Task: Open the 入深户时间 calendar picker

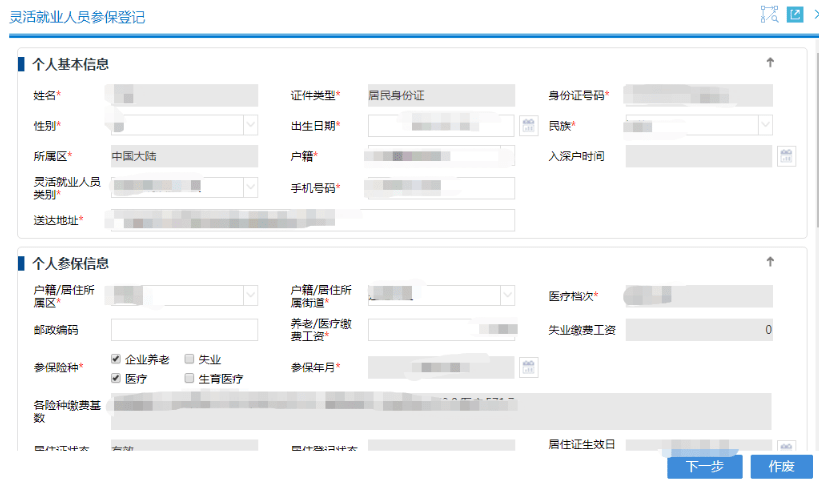Action: pyautogui.click(x=787, y=156)
